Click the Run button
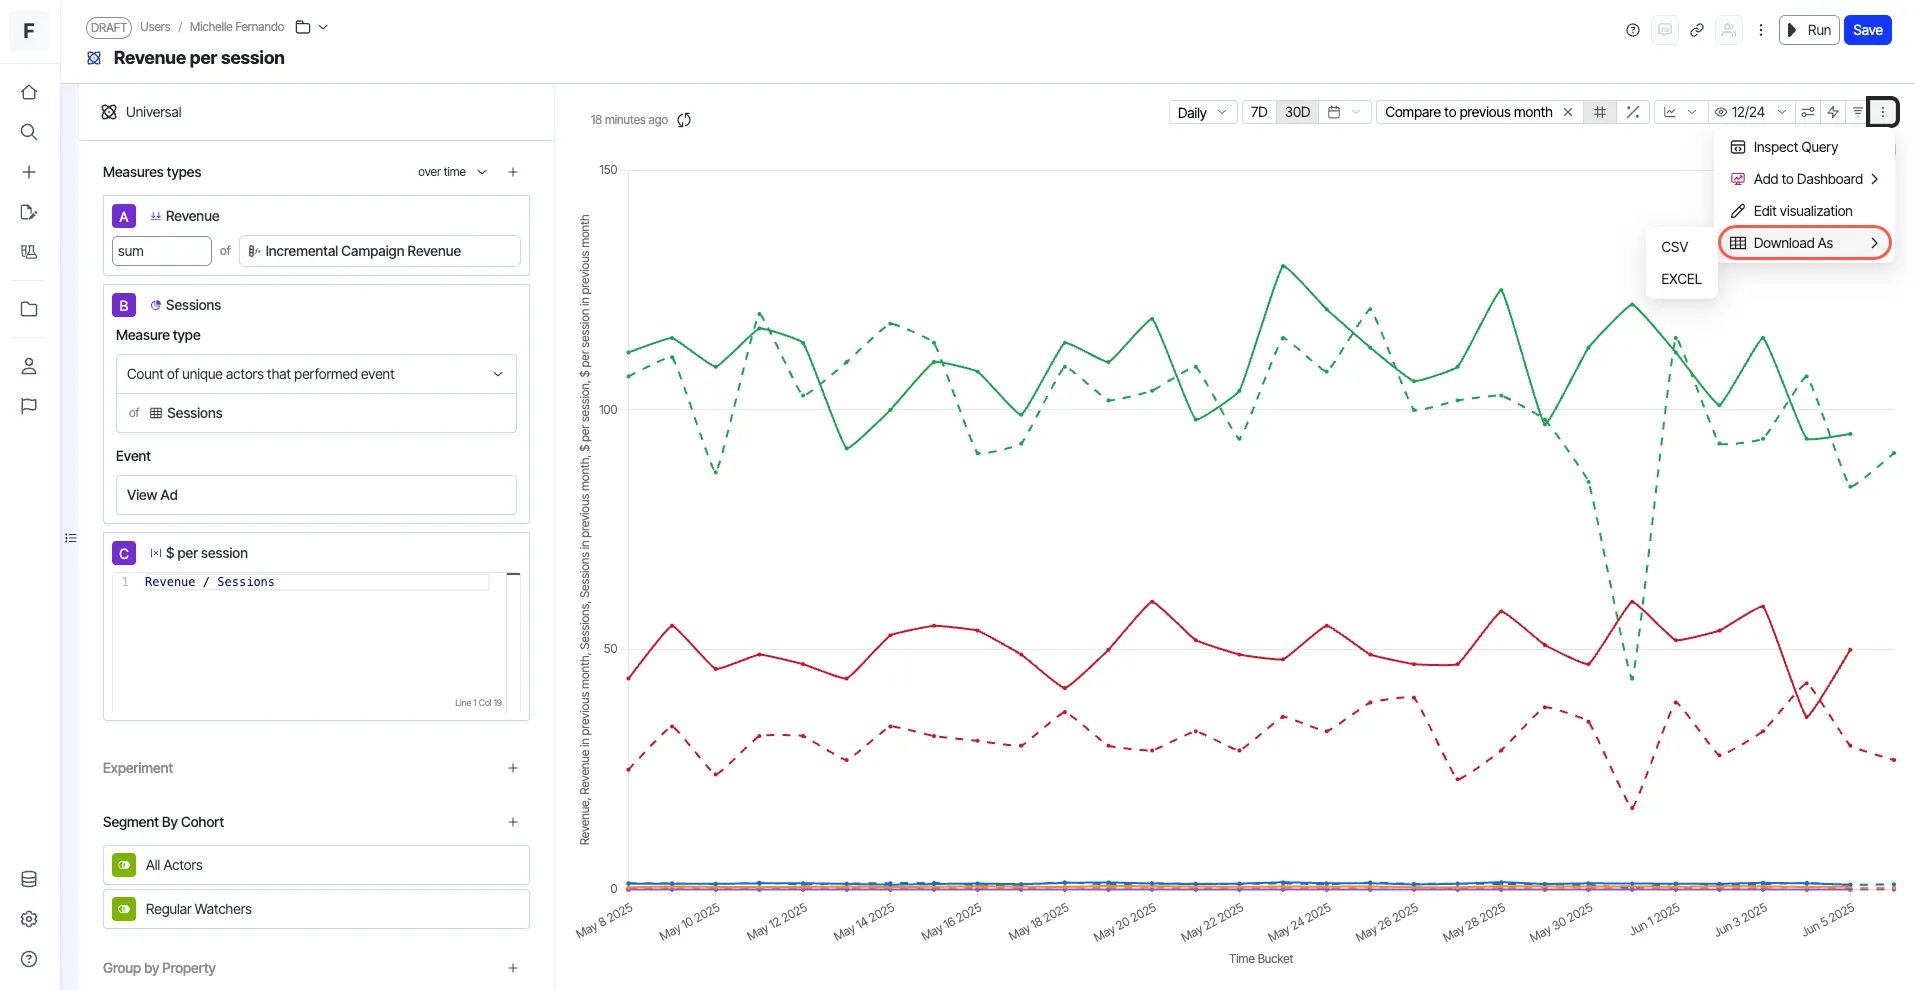Viewport: 1915px width, 990px height. click(1809, 30)
